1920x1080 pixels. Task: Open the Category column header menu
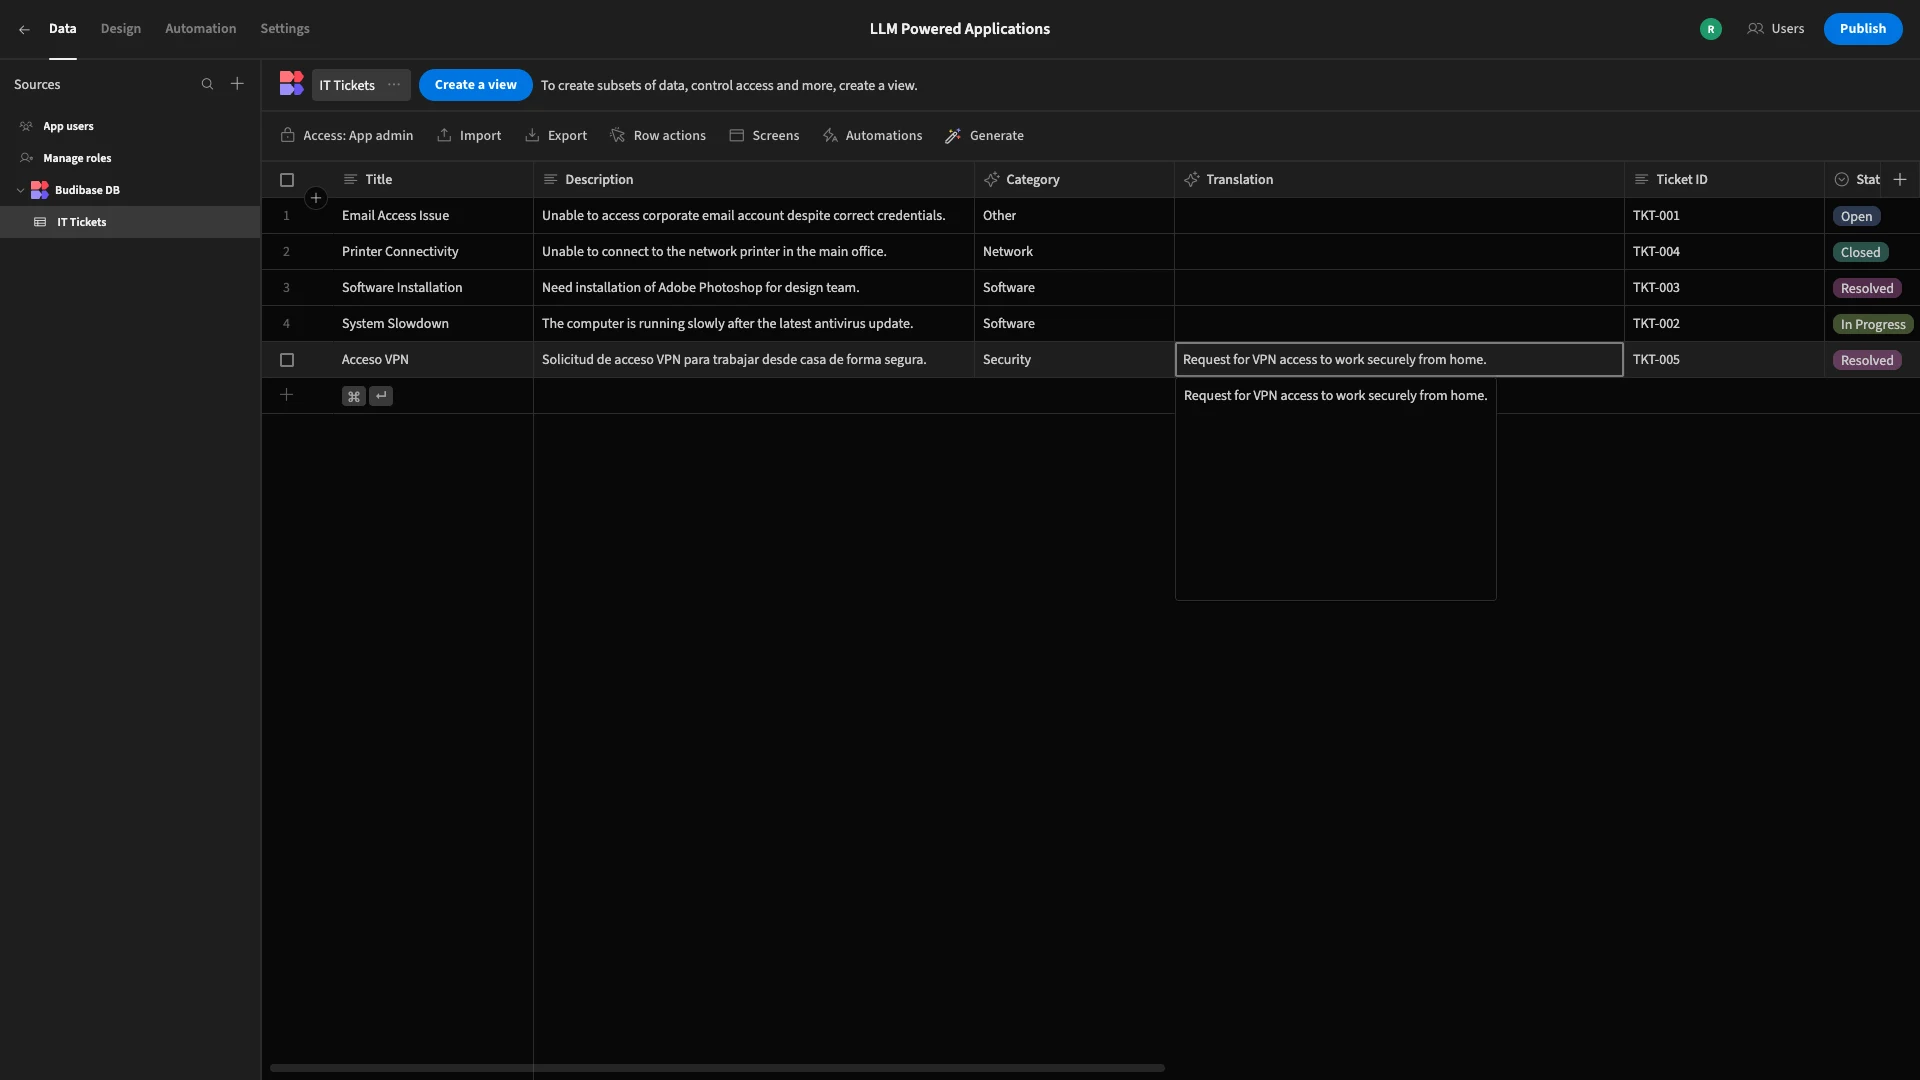click(x=1074, y=180)
